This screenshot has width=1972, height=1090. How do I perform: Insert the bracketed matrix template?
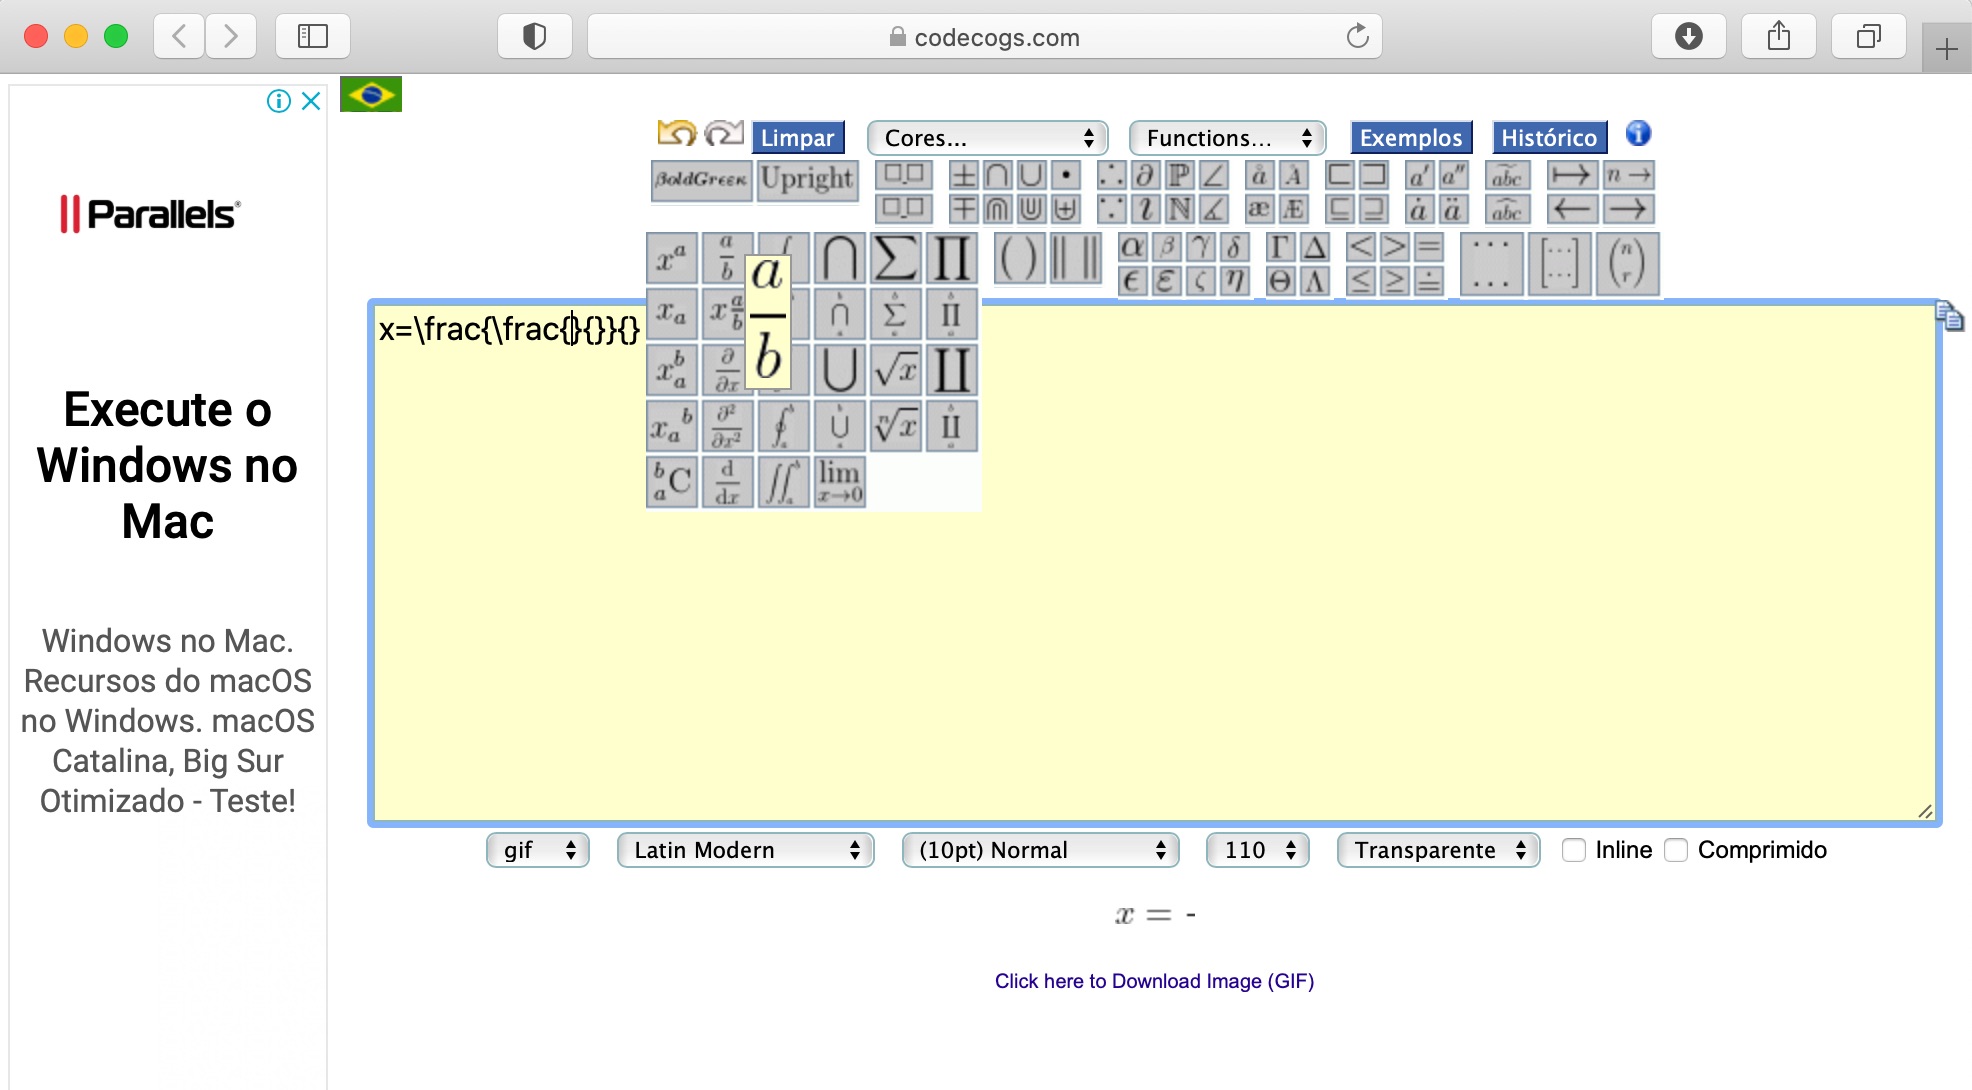(1559, 264)
